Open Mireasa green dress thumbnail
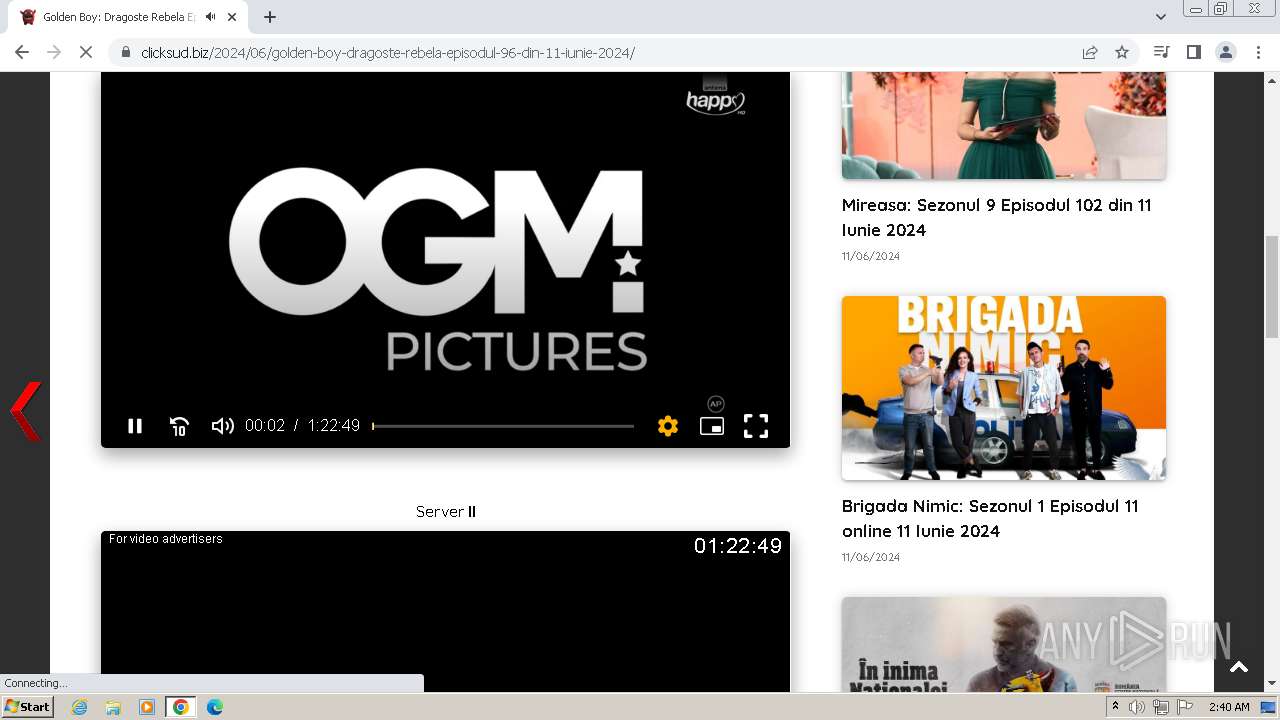 coord(1004,125)
